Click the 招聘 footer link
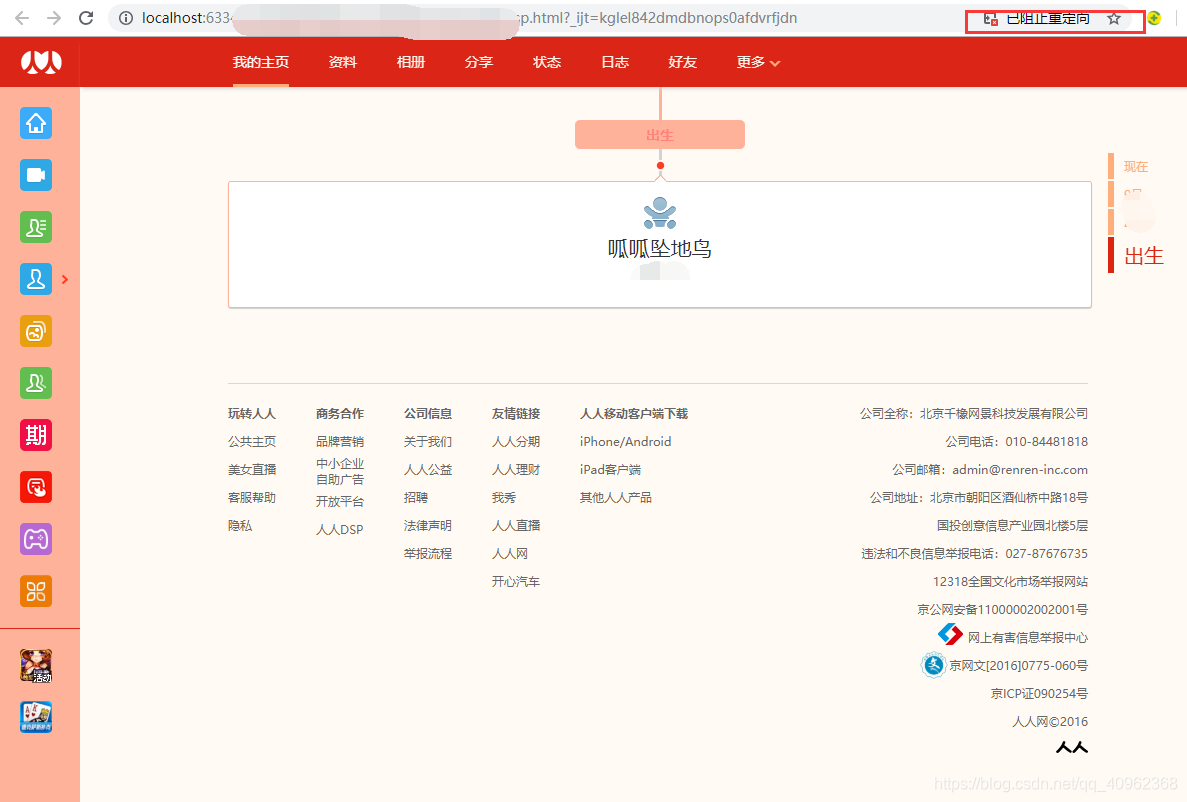Screen dimensions: 1187x802 click(416, 498)
